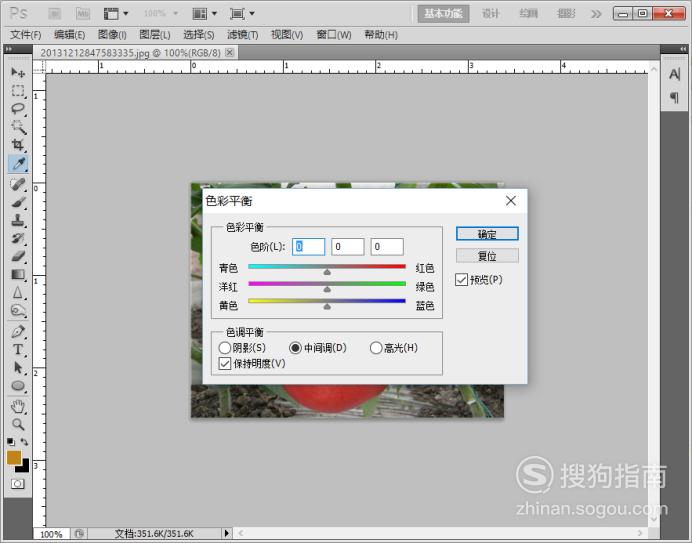Click the third 色阶 input field
The image size is (692, 543).
point(387,247)
